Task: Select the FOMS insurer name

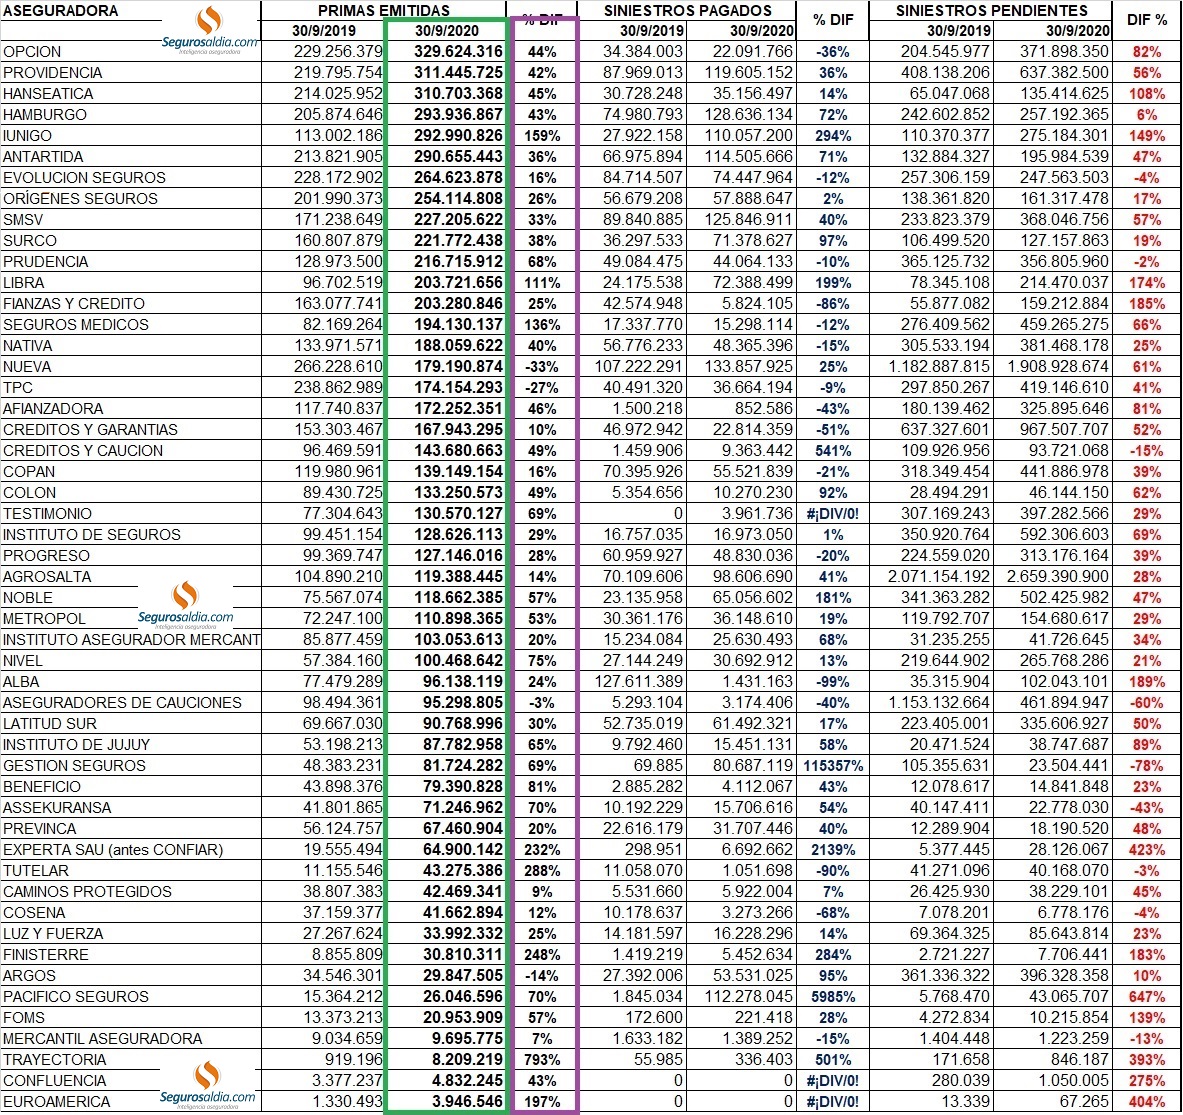Action: (x=24, y=1018)
